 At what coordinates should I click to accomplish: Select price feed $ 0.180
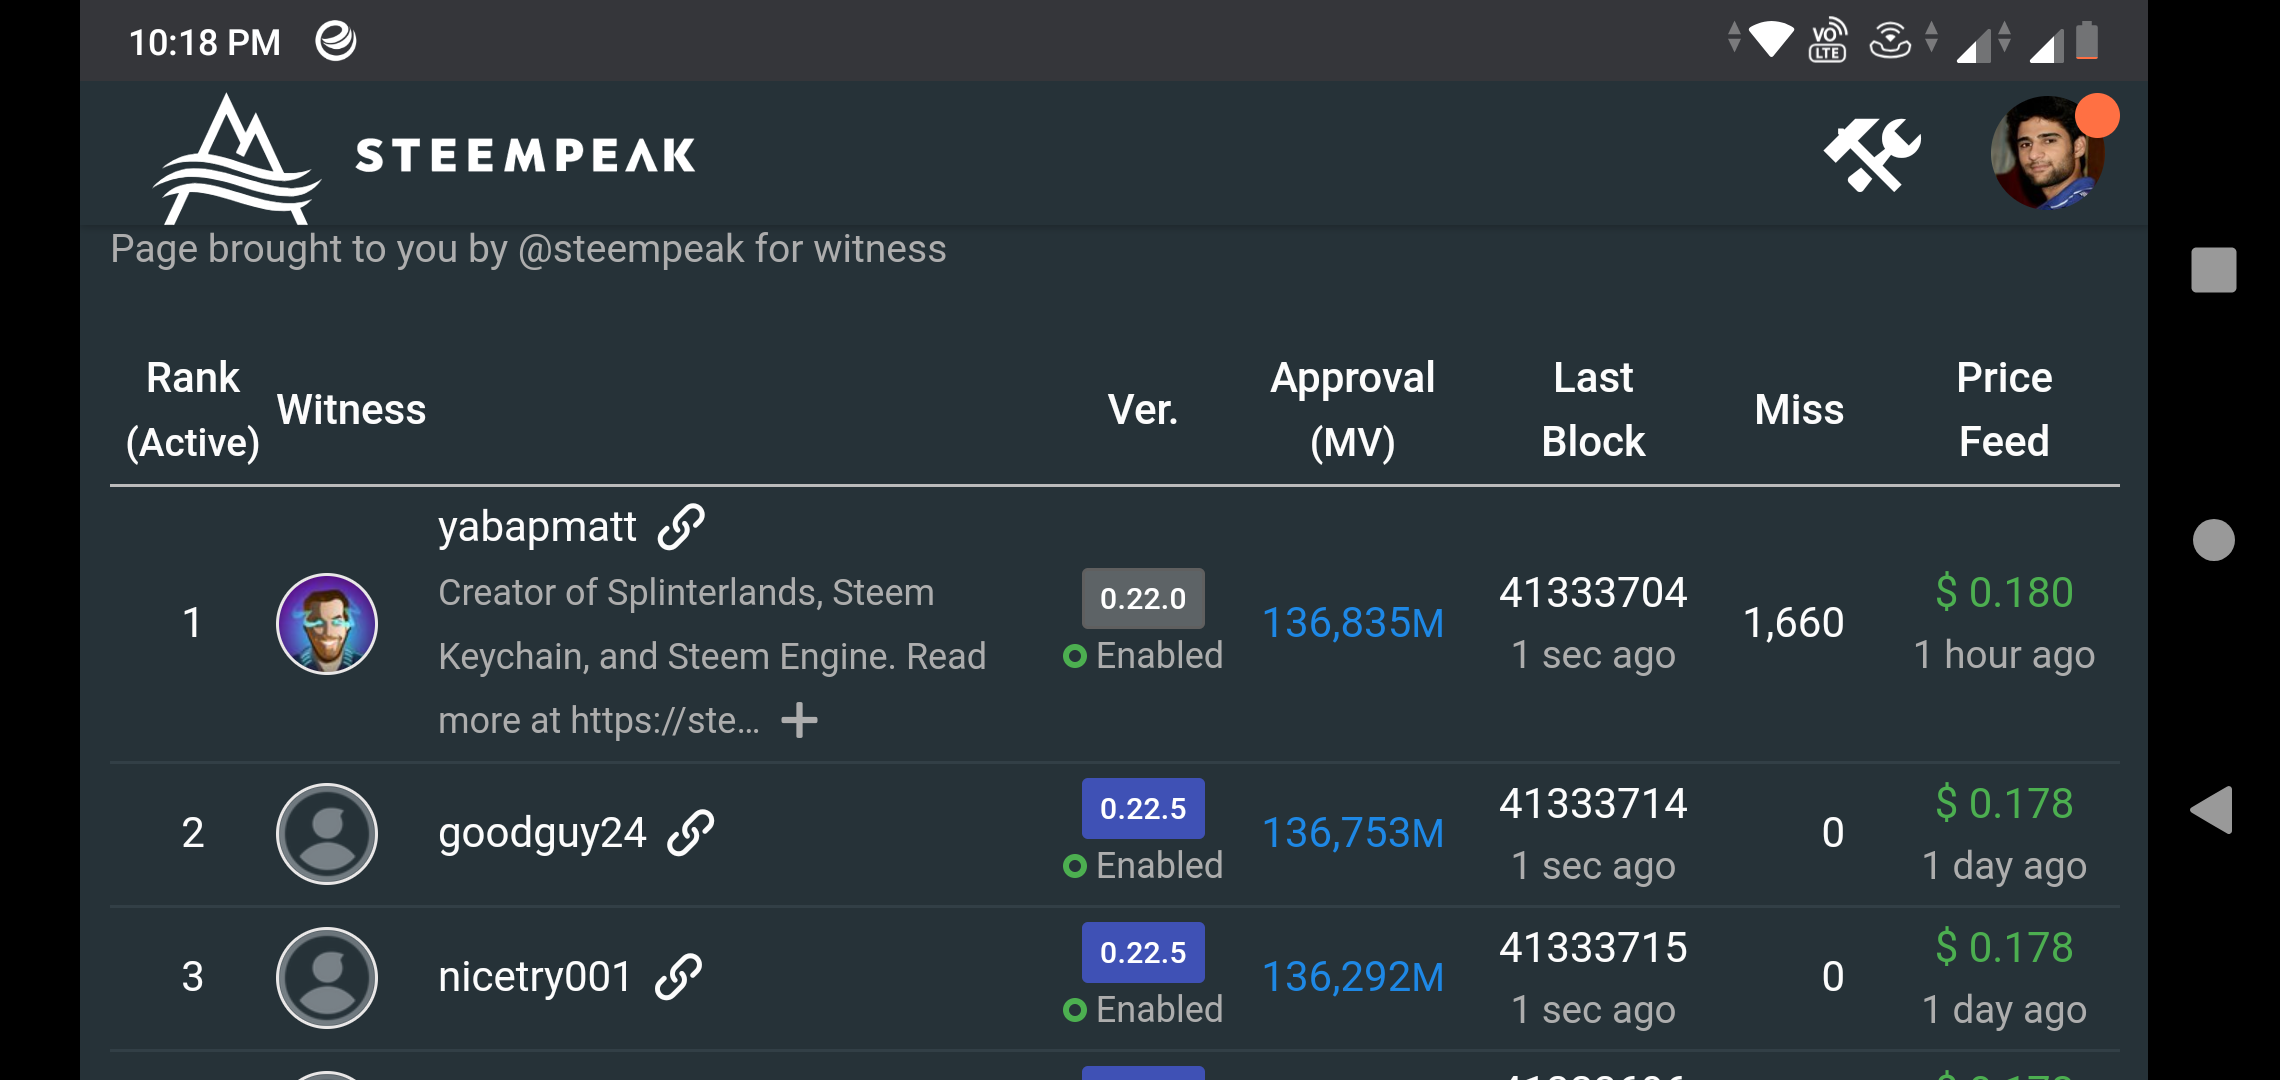(2004, 593)
